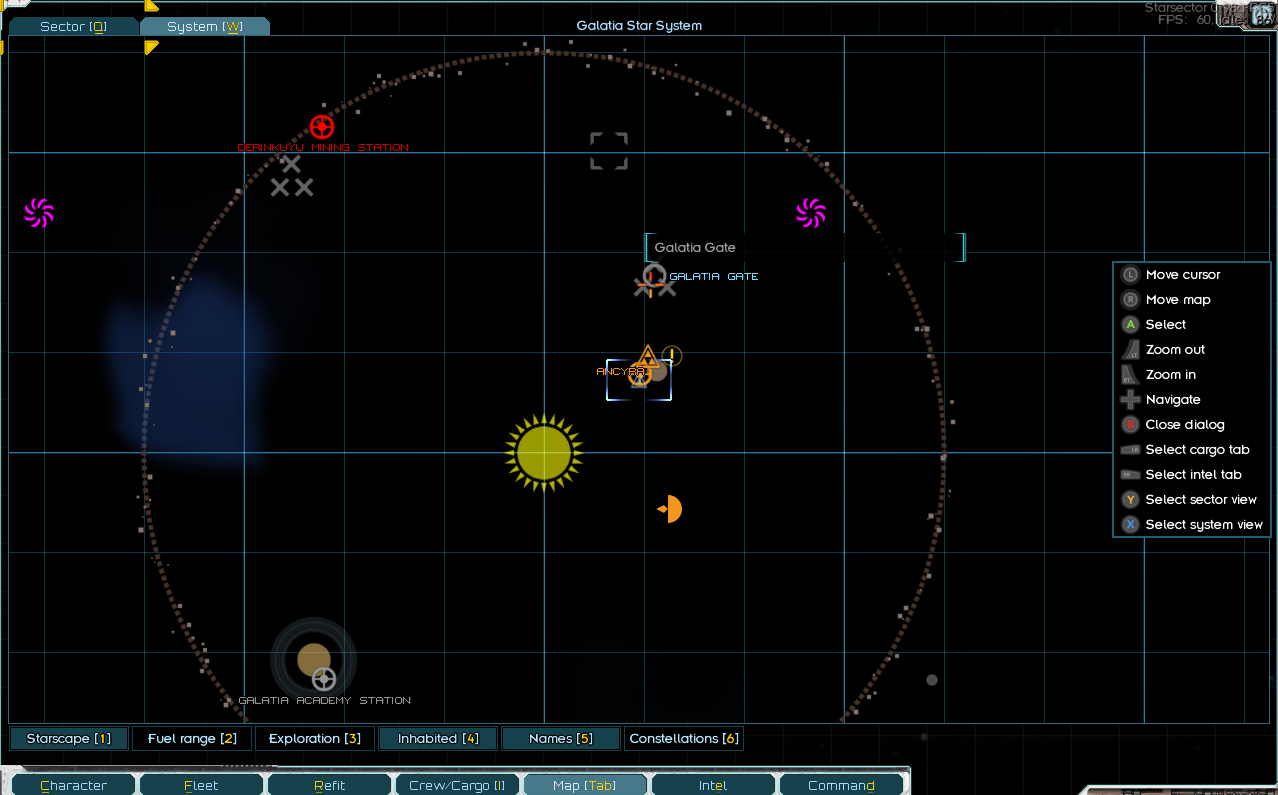Toggle the Constellations [6] filter
Viewport: 1278px width, 795px height.
(x=684, y=738)
